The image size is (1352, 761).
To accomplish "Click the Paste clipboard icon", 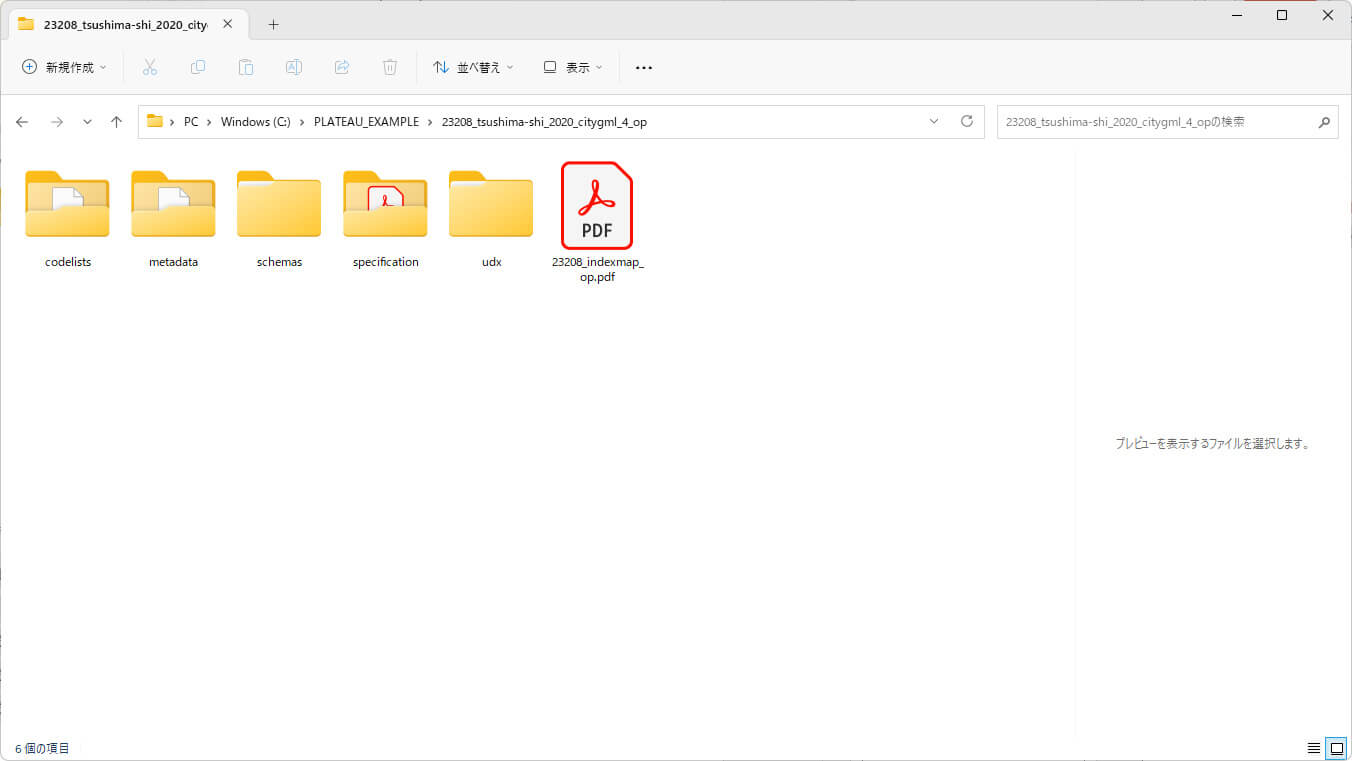I will coord(246,67).
